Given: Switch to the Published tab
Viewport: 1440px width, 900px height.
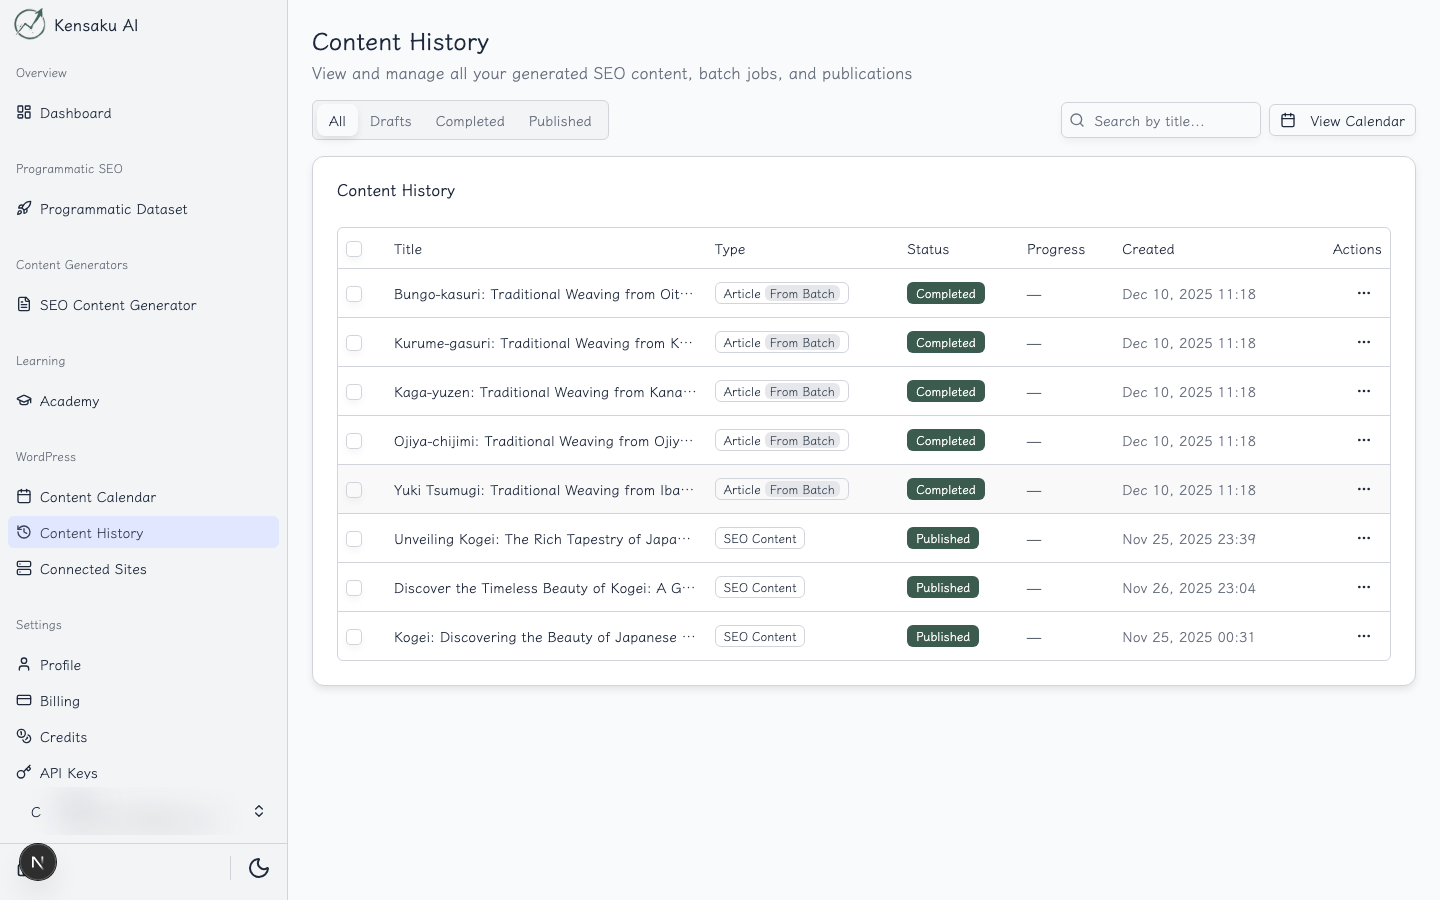Looking at the screenshot, I should click(560, 121).
